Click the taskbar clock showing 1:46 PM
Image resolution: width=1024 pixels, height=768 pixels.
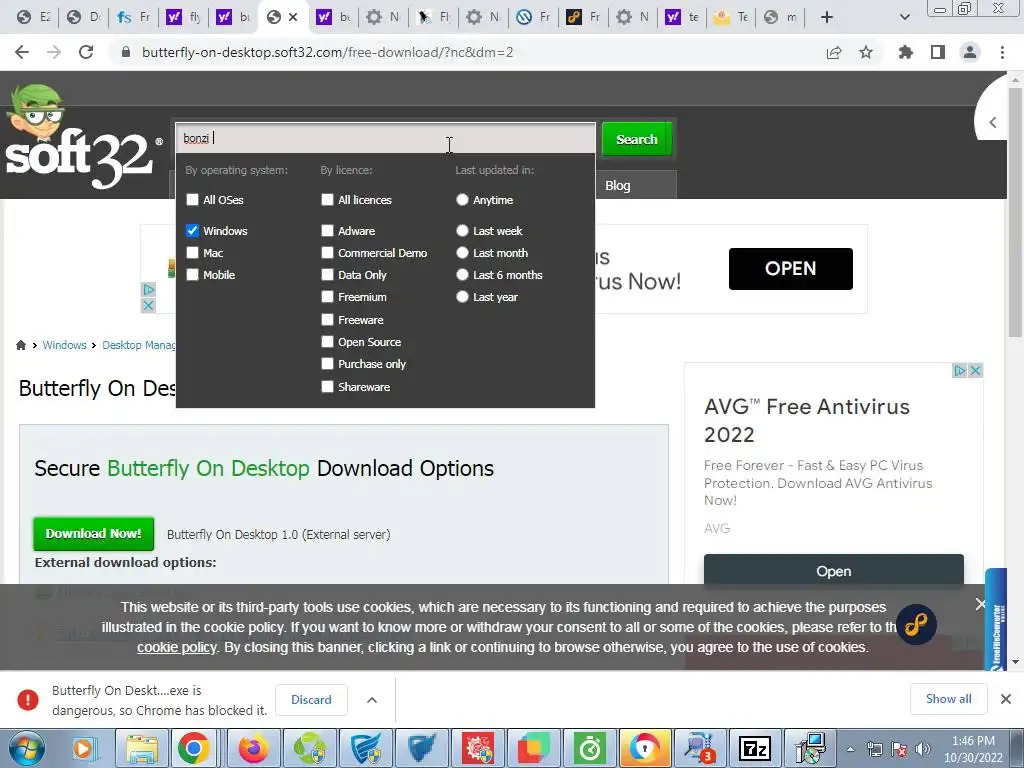coord(973,749)
